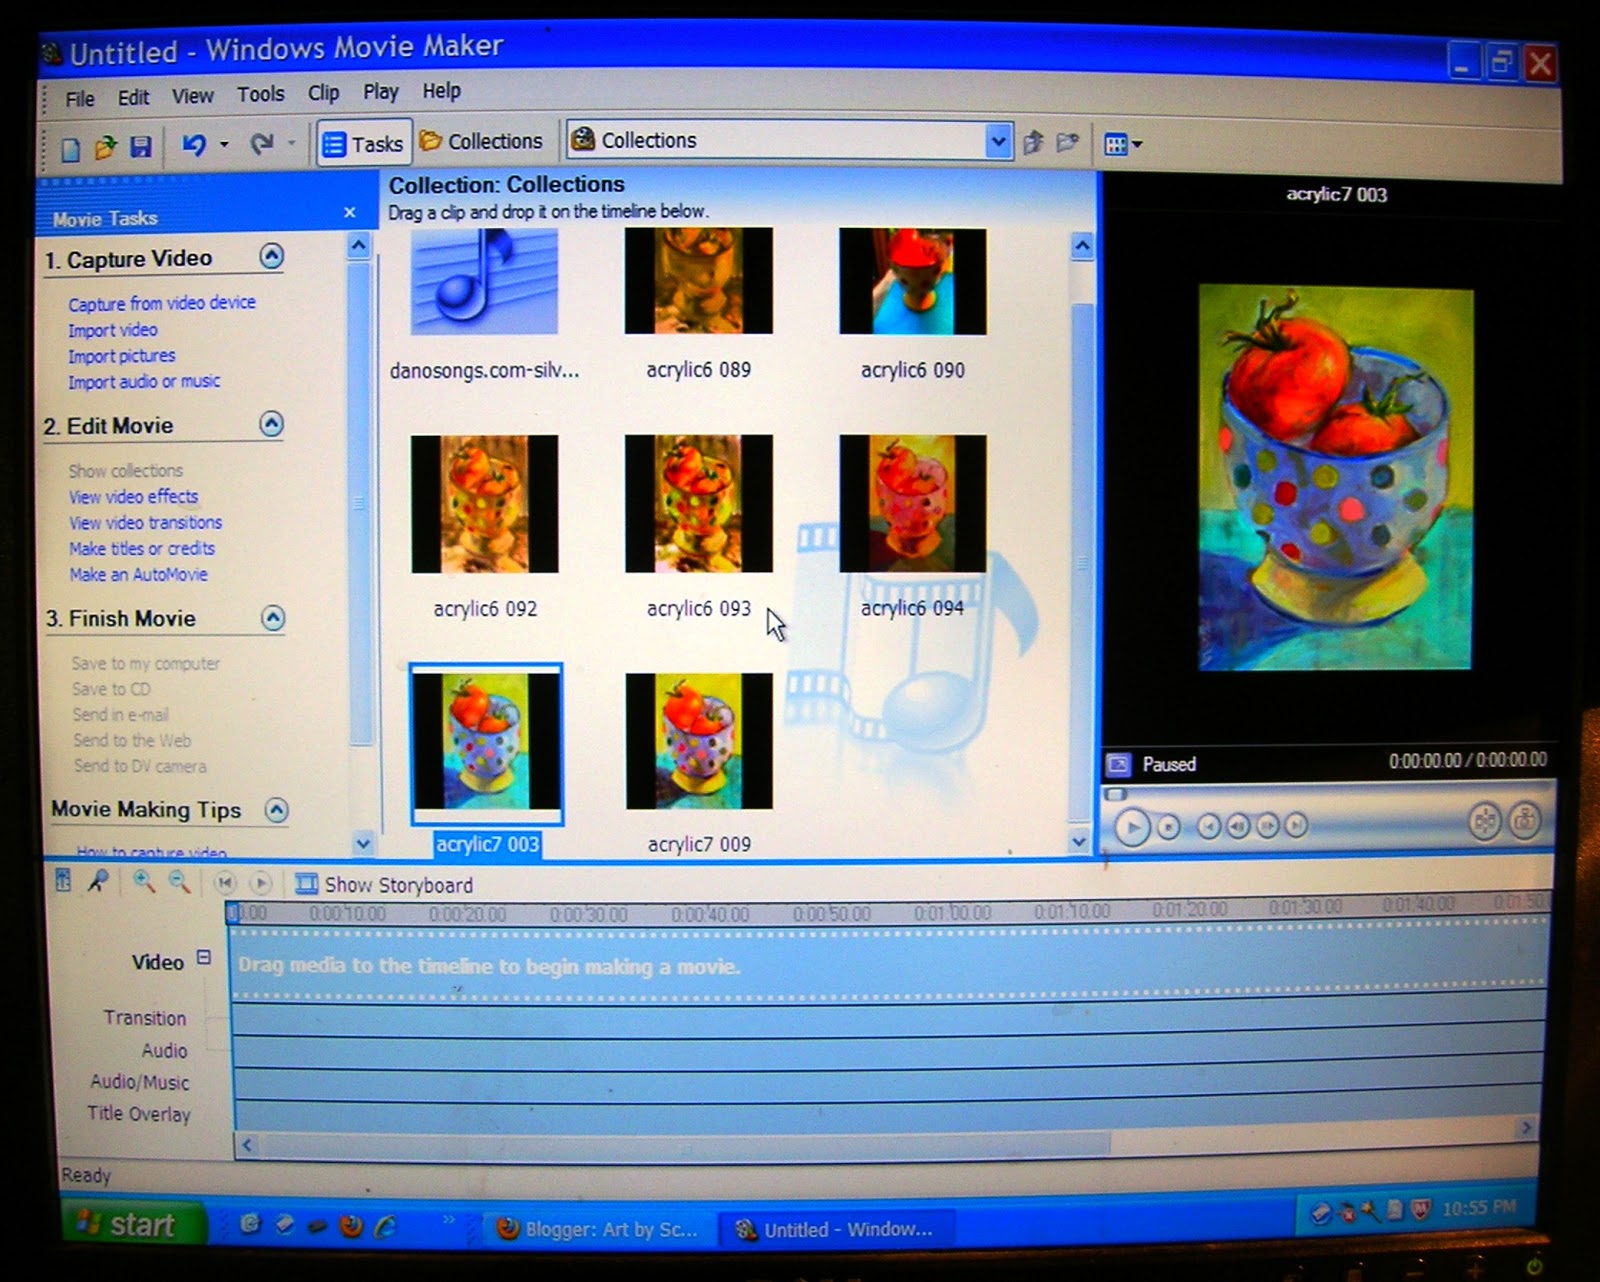Click Make titles or credits link
The width and height of the screenshot is (1600, 1282).
click(142, 549)
